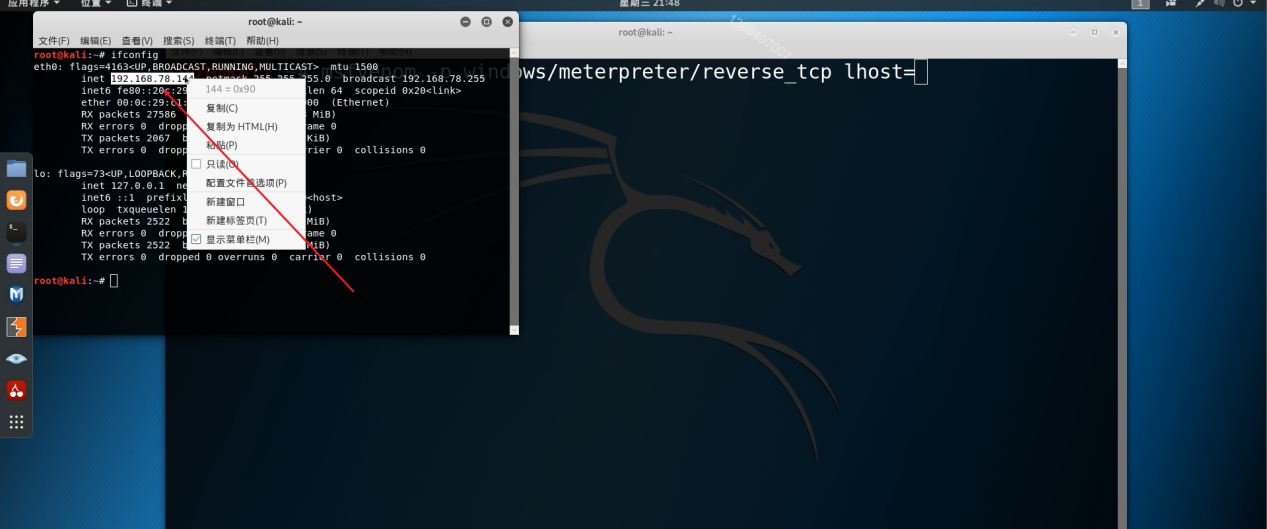Close the front terminal window
This screenshot has width=1267, height=529.
[x=507, y=22]
